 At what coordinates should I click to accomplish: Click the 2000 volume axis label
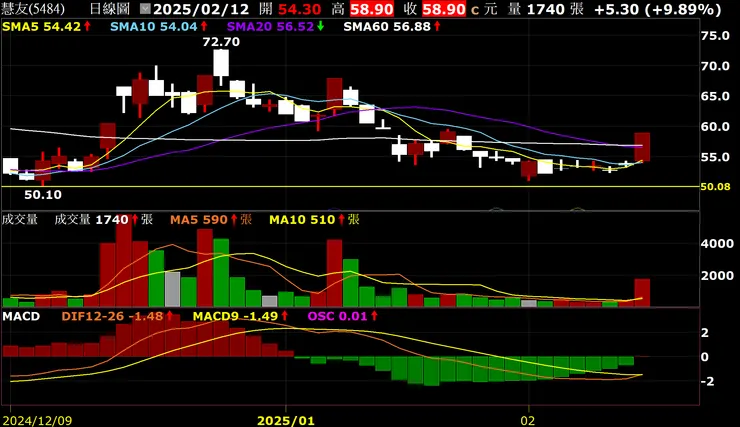(x=717, y=276)
